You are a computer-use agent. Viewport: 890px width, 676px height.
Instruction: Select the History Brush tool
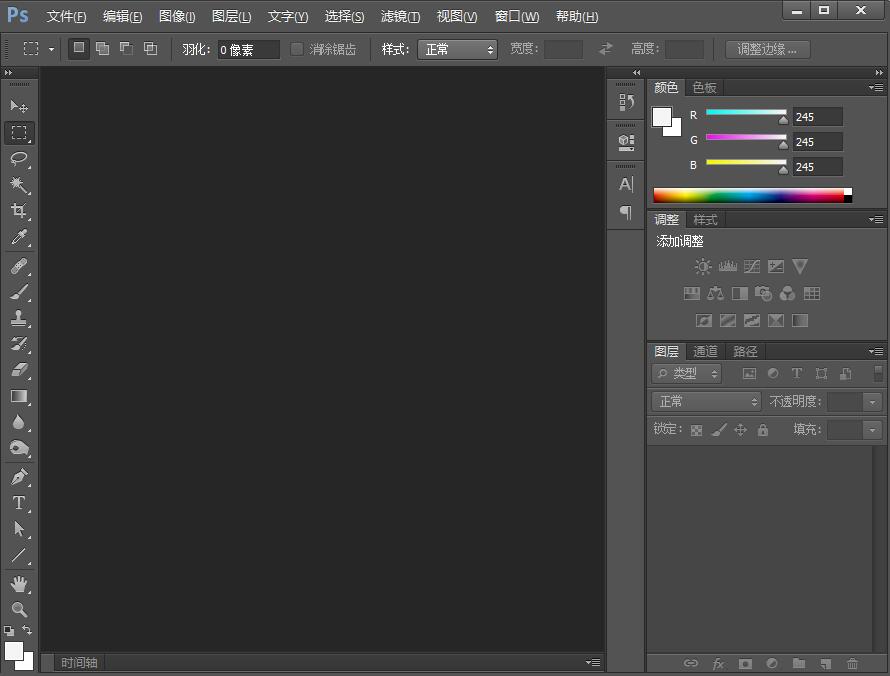pos(19,344)
